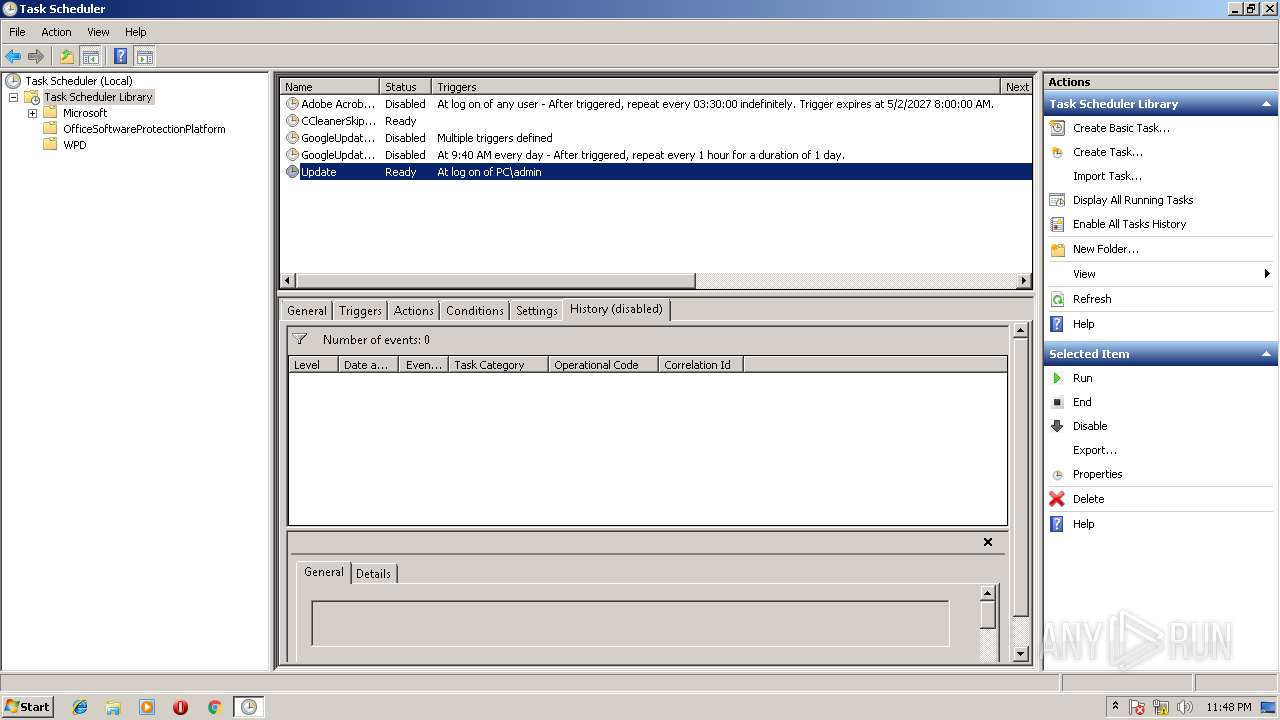The image size is (1280, 720).
Task: Click the task list scroll right arrow
Action: point(1024,281)
